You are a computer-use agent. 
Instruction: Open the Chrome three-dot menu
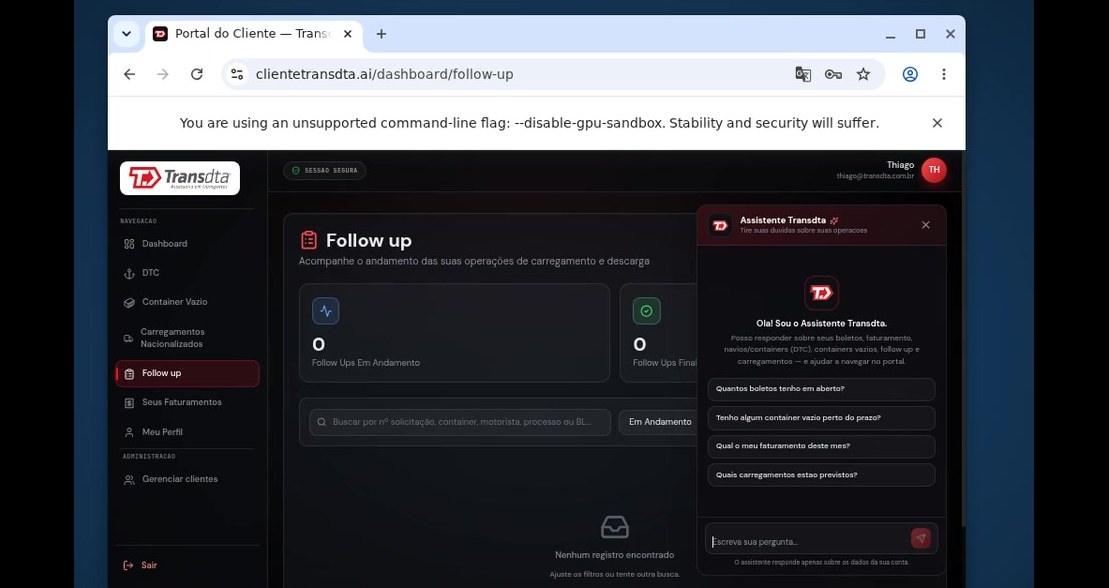943,74
